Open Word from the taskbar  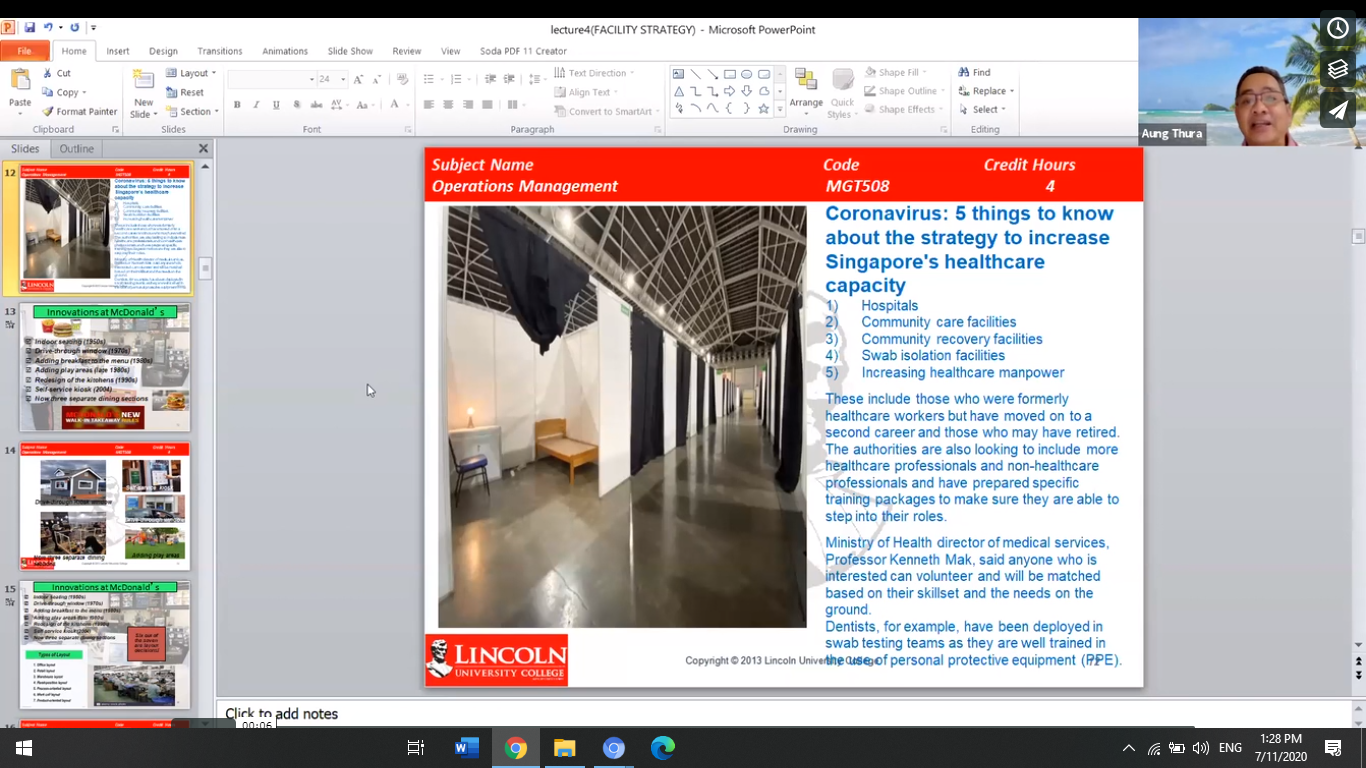point(466,748)
